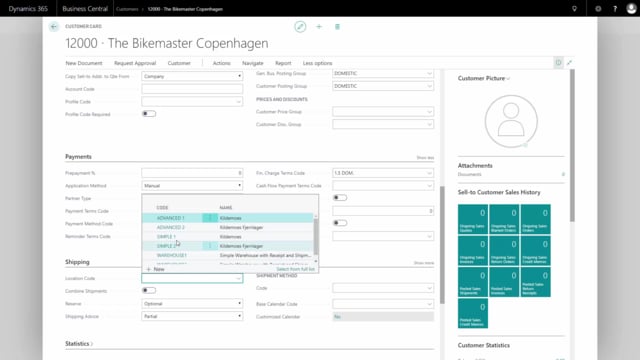Open the Posted Sales Return Receipts tile
The image size is (640, 360).
pos(536,282)
